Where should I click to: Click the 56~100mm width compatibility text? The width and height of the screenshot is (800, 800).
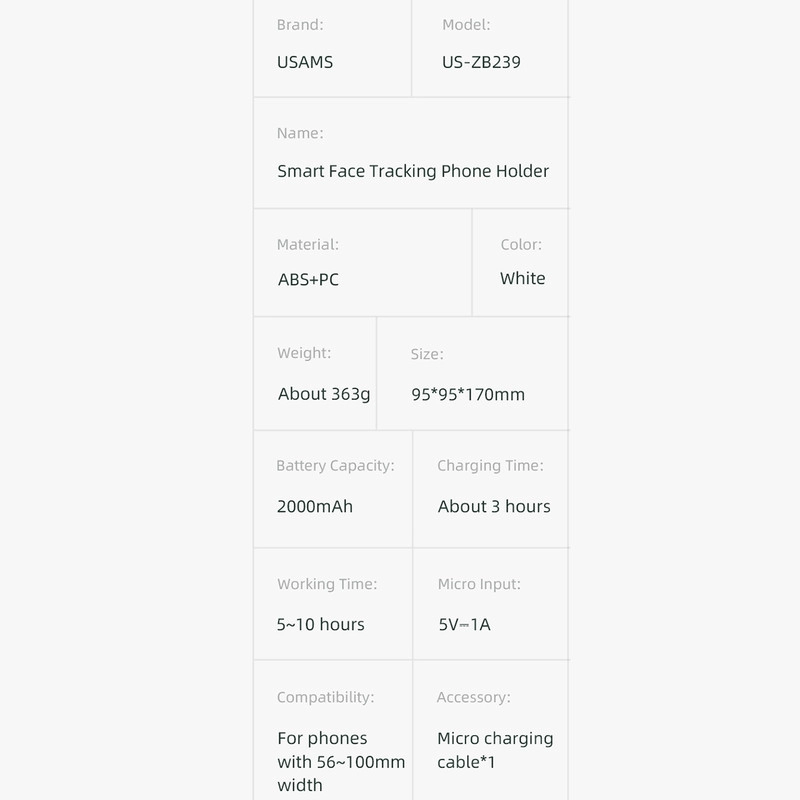[341, 762]
